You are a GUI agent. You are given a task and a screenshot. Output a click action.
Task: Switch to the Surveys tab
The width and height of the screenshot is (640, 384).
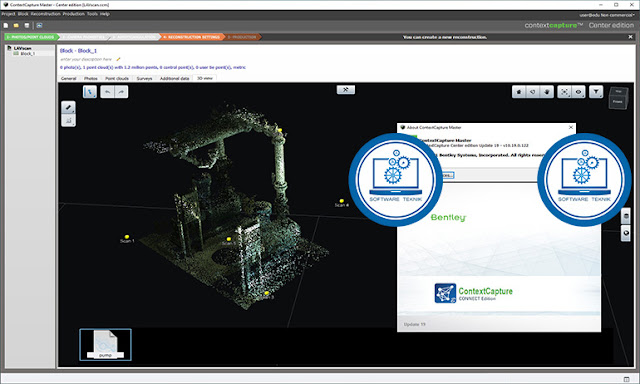(144, 78)
